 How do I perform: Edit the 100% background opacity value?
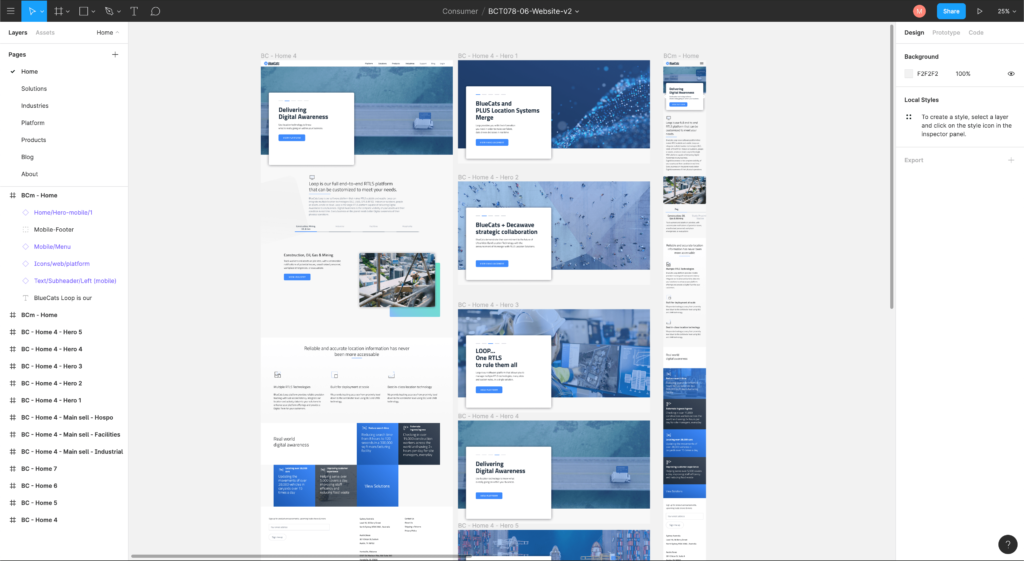963,74
